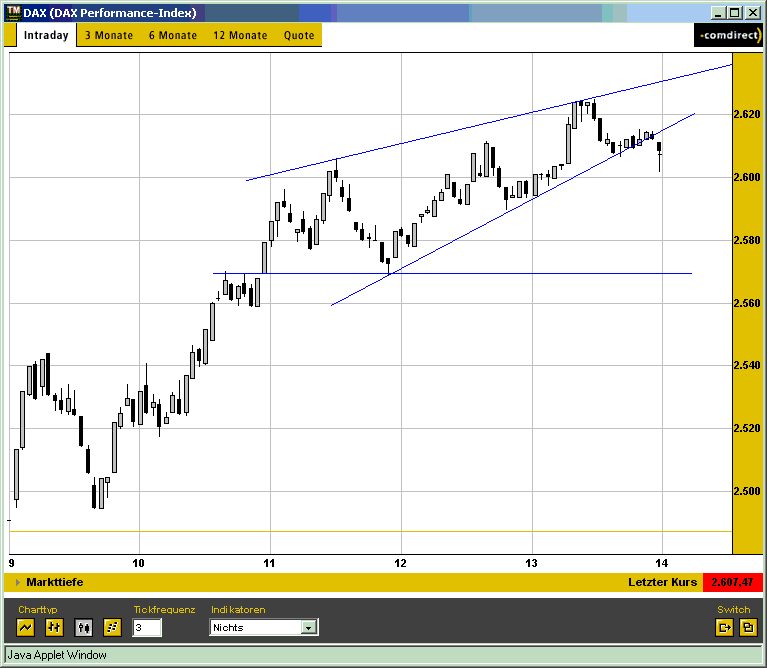This screenshot has width=767, height=668.
Task: Click the Letzter Kurs value 2.607,47
Action: coord(732,582)
